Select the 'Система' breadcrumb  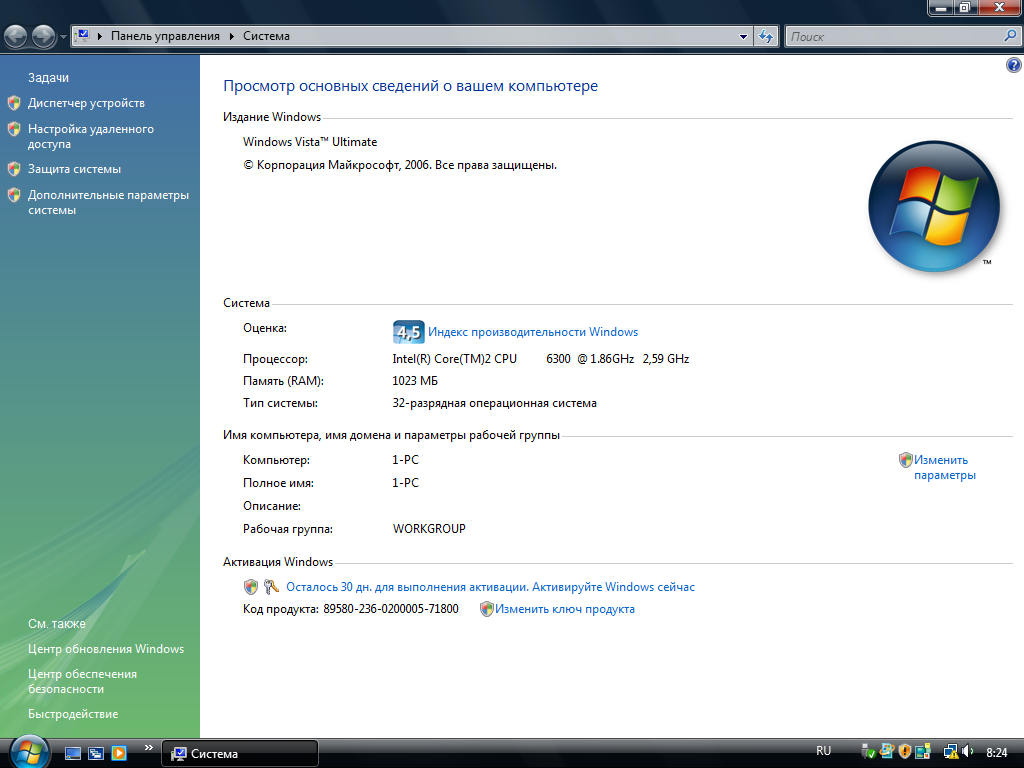tap(266, 36)
